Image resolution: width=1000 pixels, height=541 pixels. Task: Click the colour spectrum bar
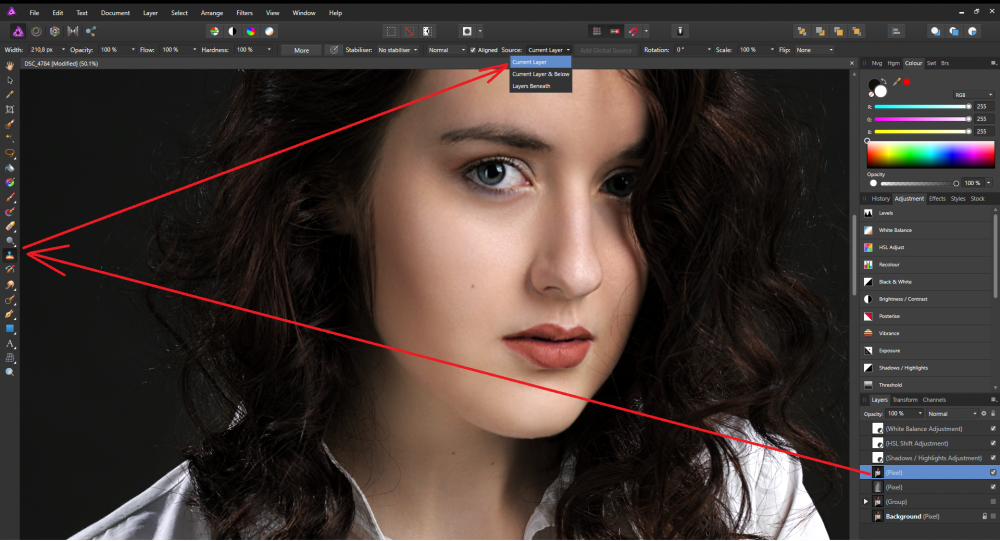coord(930,155)
